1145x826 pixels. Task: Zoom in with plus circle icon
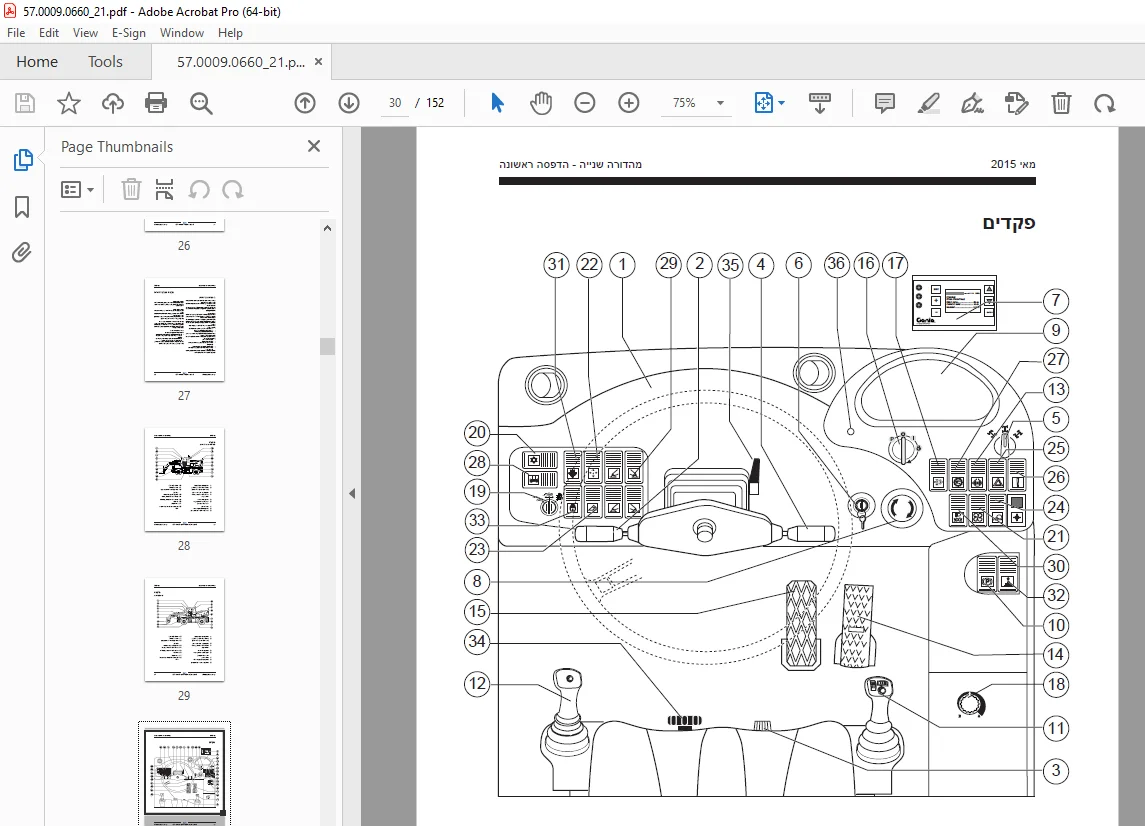click(x=629, y=103)
